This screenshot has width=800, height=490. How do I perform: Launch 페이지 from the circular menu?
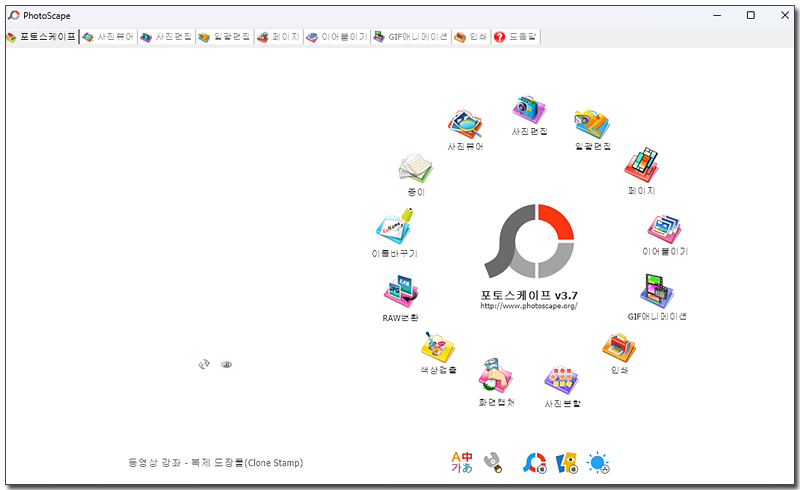point(641,165)
